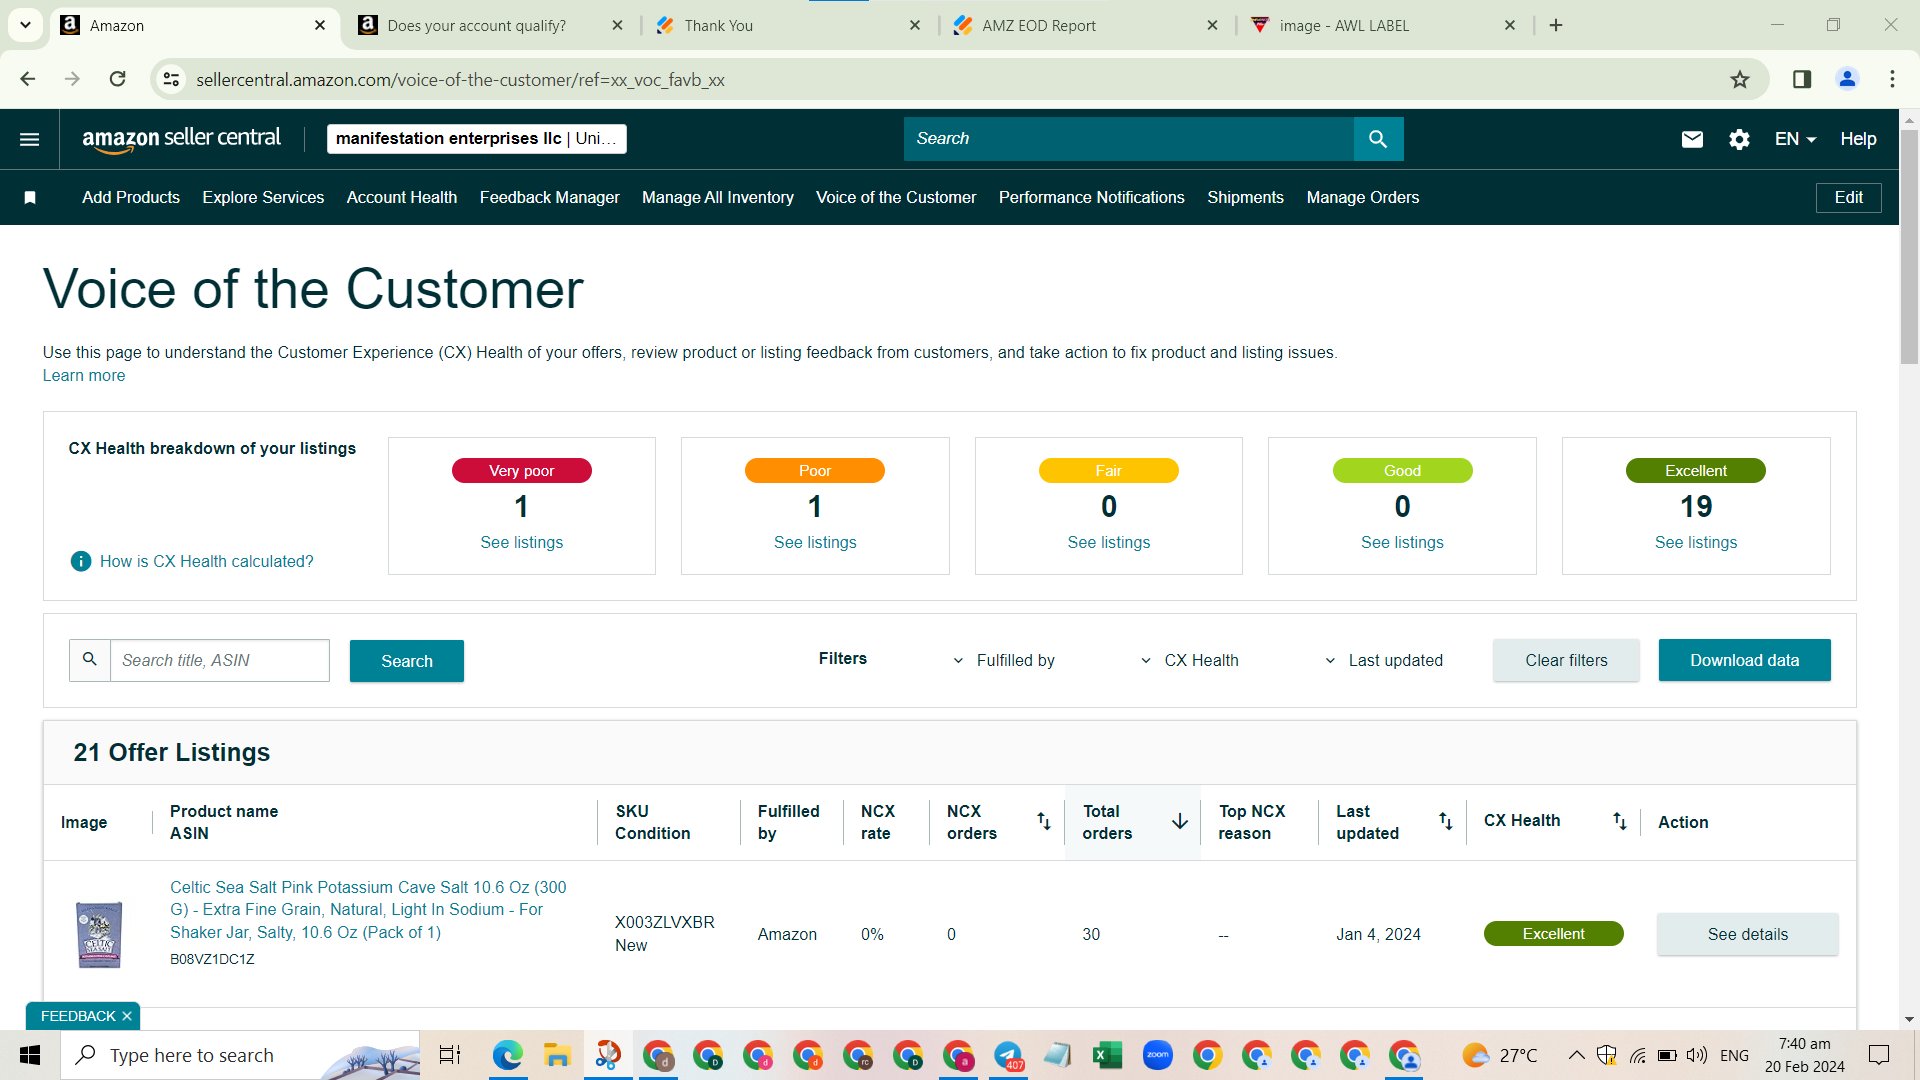Open the Seller Central hamburger menu
This screenshot has height=1080, width=1920.
30,139
